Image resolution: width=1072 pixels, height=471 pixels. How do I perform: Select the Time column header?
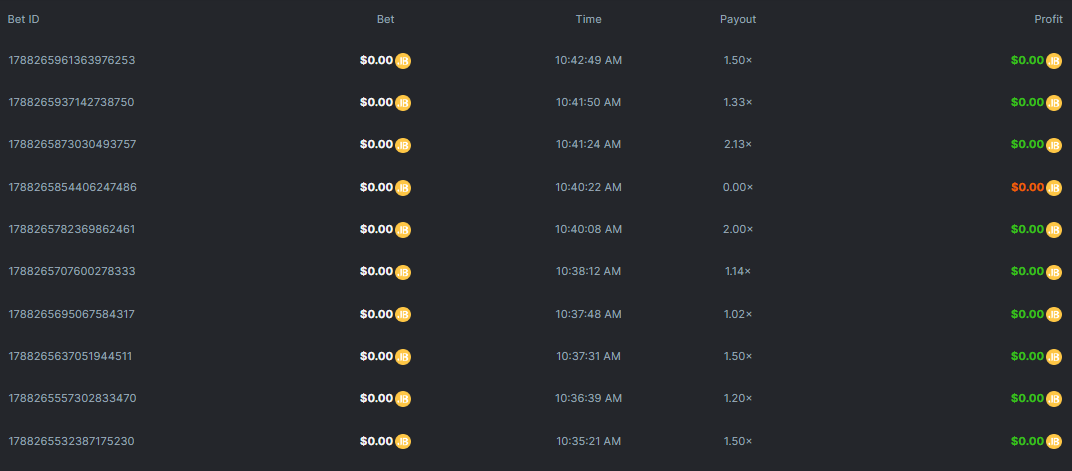pos(589,19)
